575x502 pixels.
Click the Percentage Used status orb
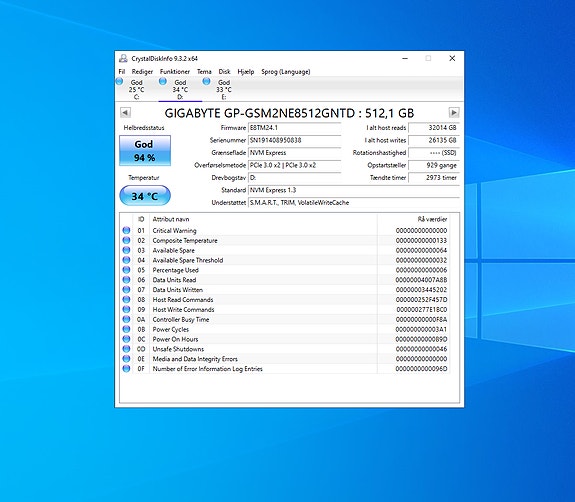tap(126, 270)
